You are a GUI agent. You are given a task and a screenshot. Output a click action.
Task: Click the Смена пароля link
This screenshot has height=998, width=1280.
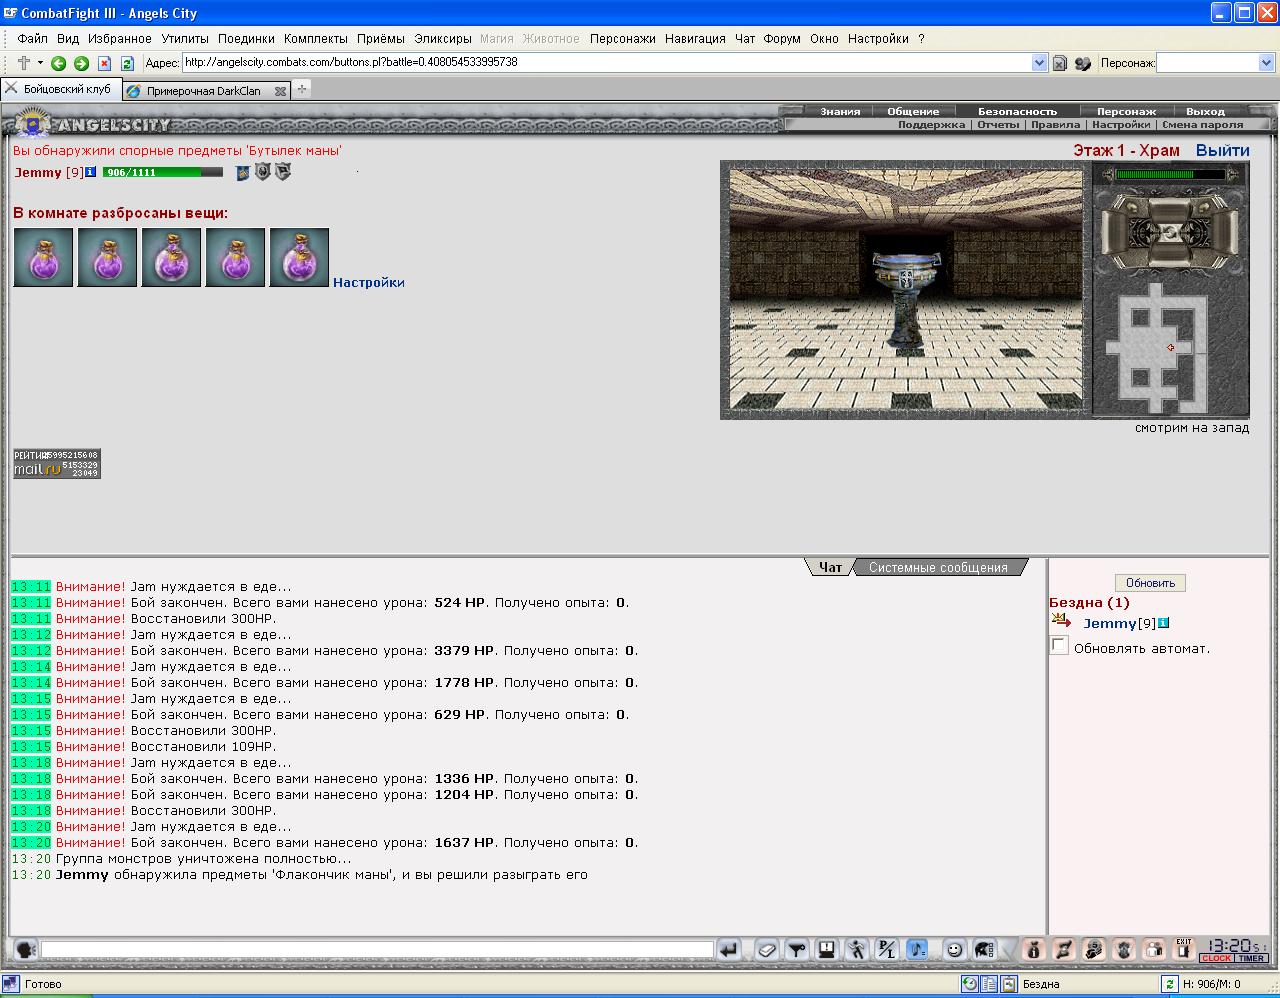1202,125
